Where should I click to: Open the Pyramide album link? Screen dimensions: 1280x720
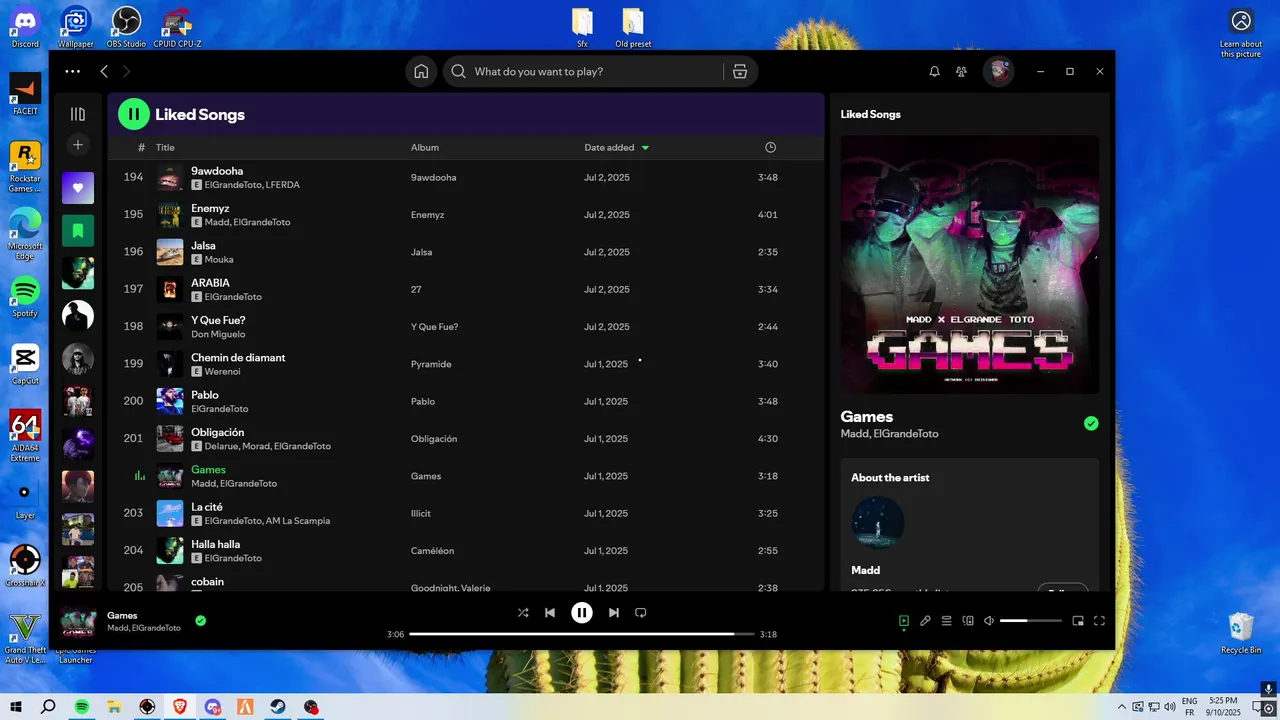click(431, 364)
